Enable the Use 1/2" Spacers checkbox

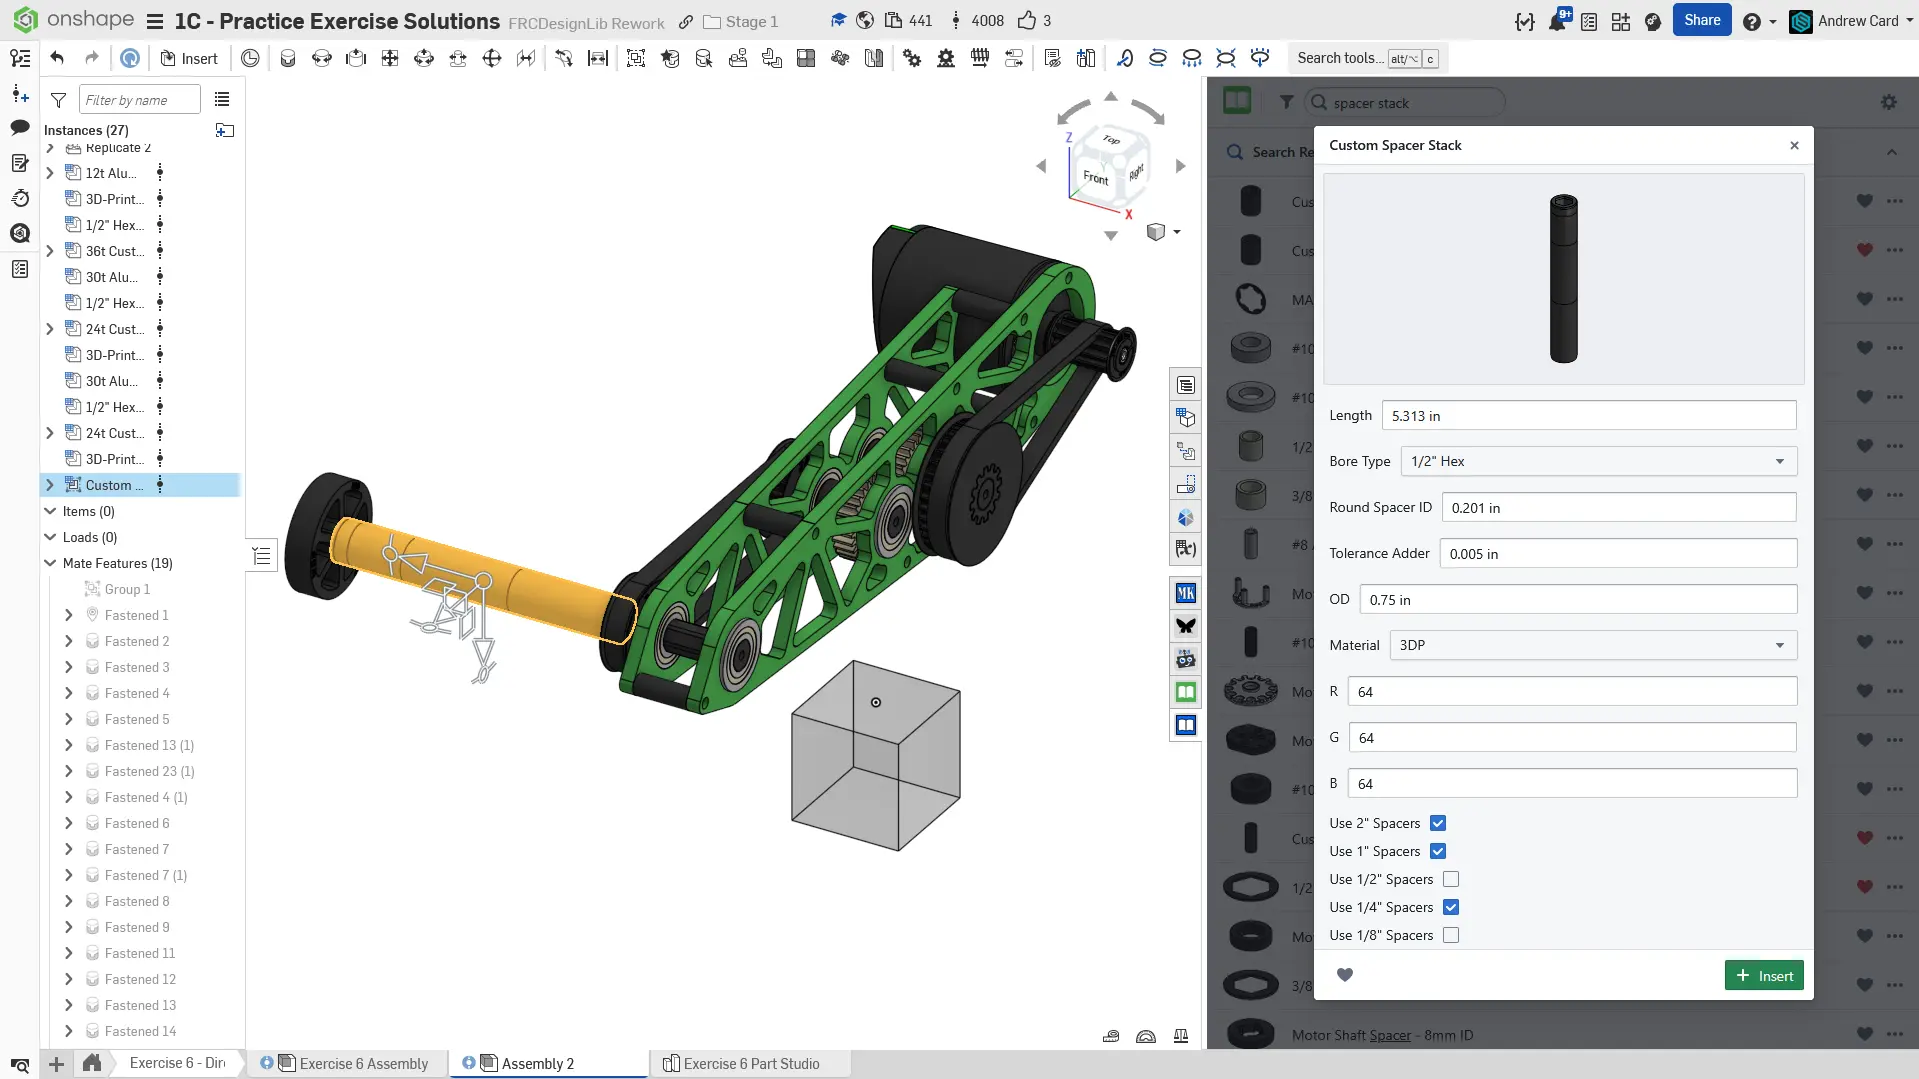pyautogui.click(x=1451, y=879)
